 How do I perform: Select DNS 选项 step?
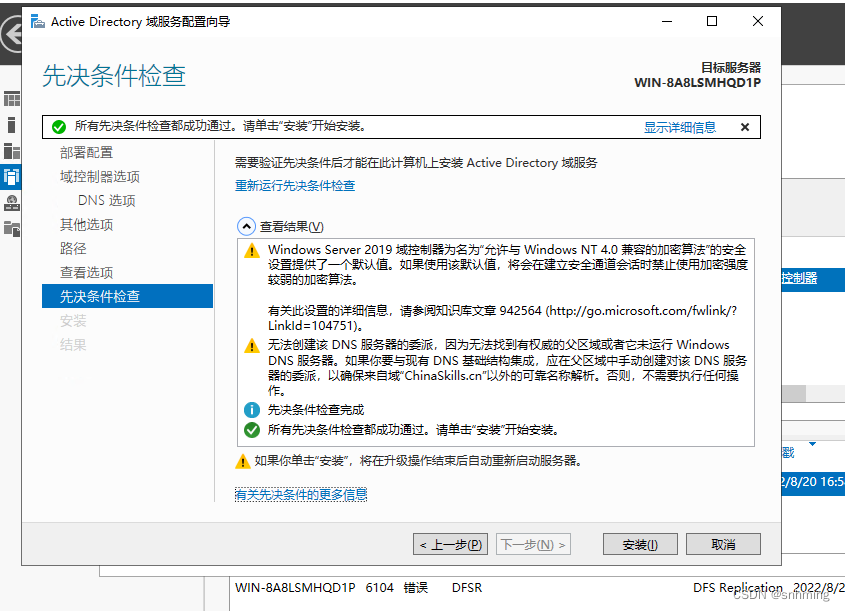click(x=107, y=200)
